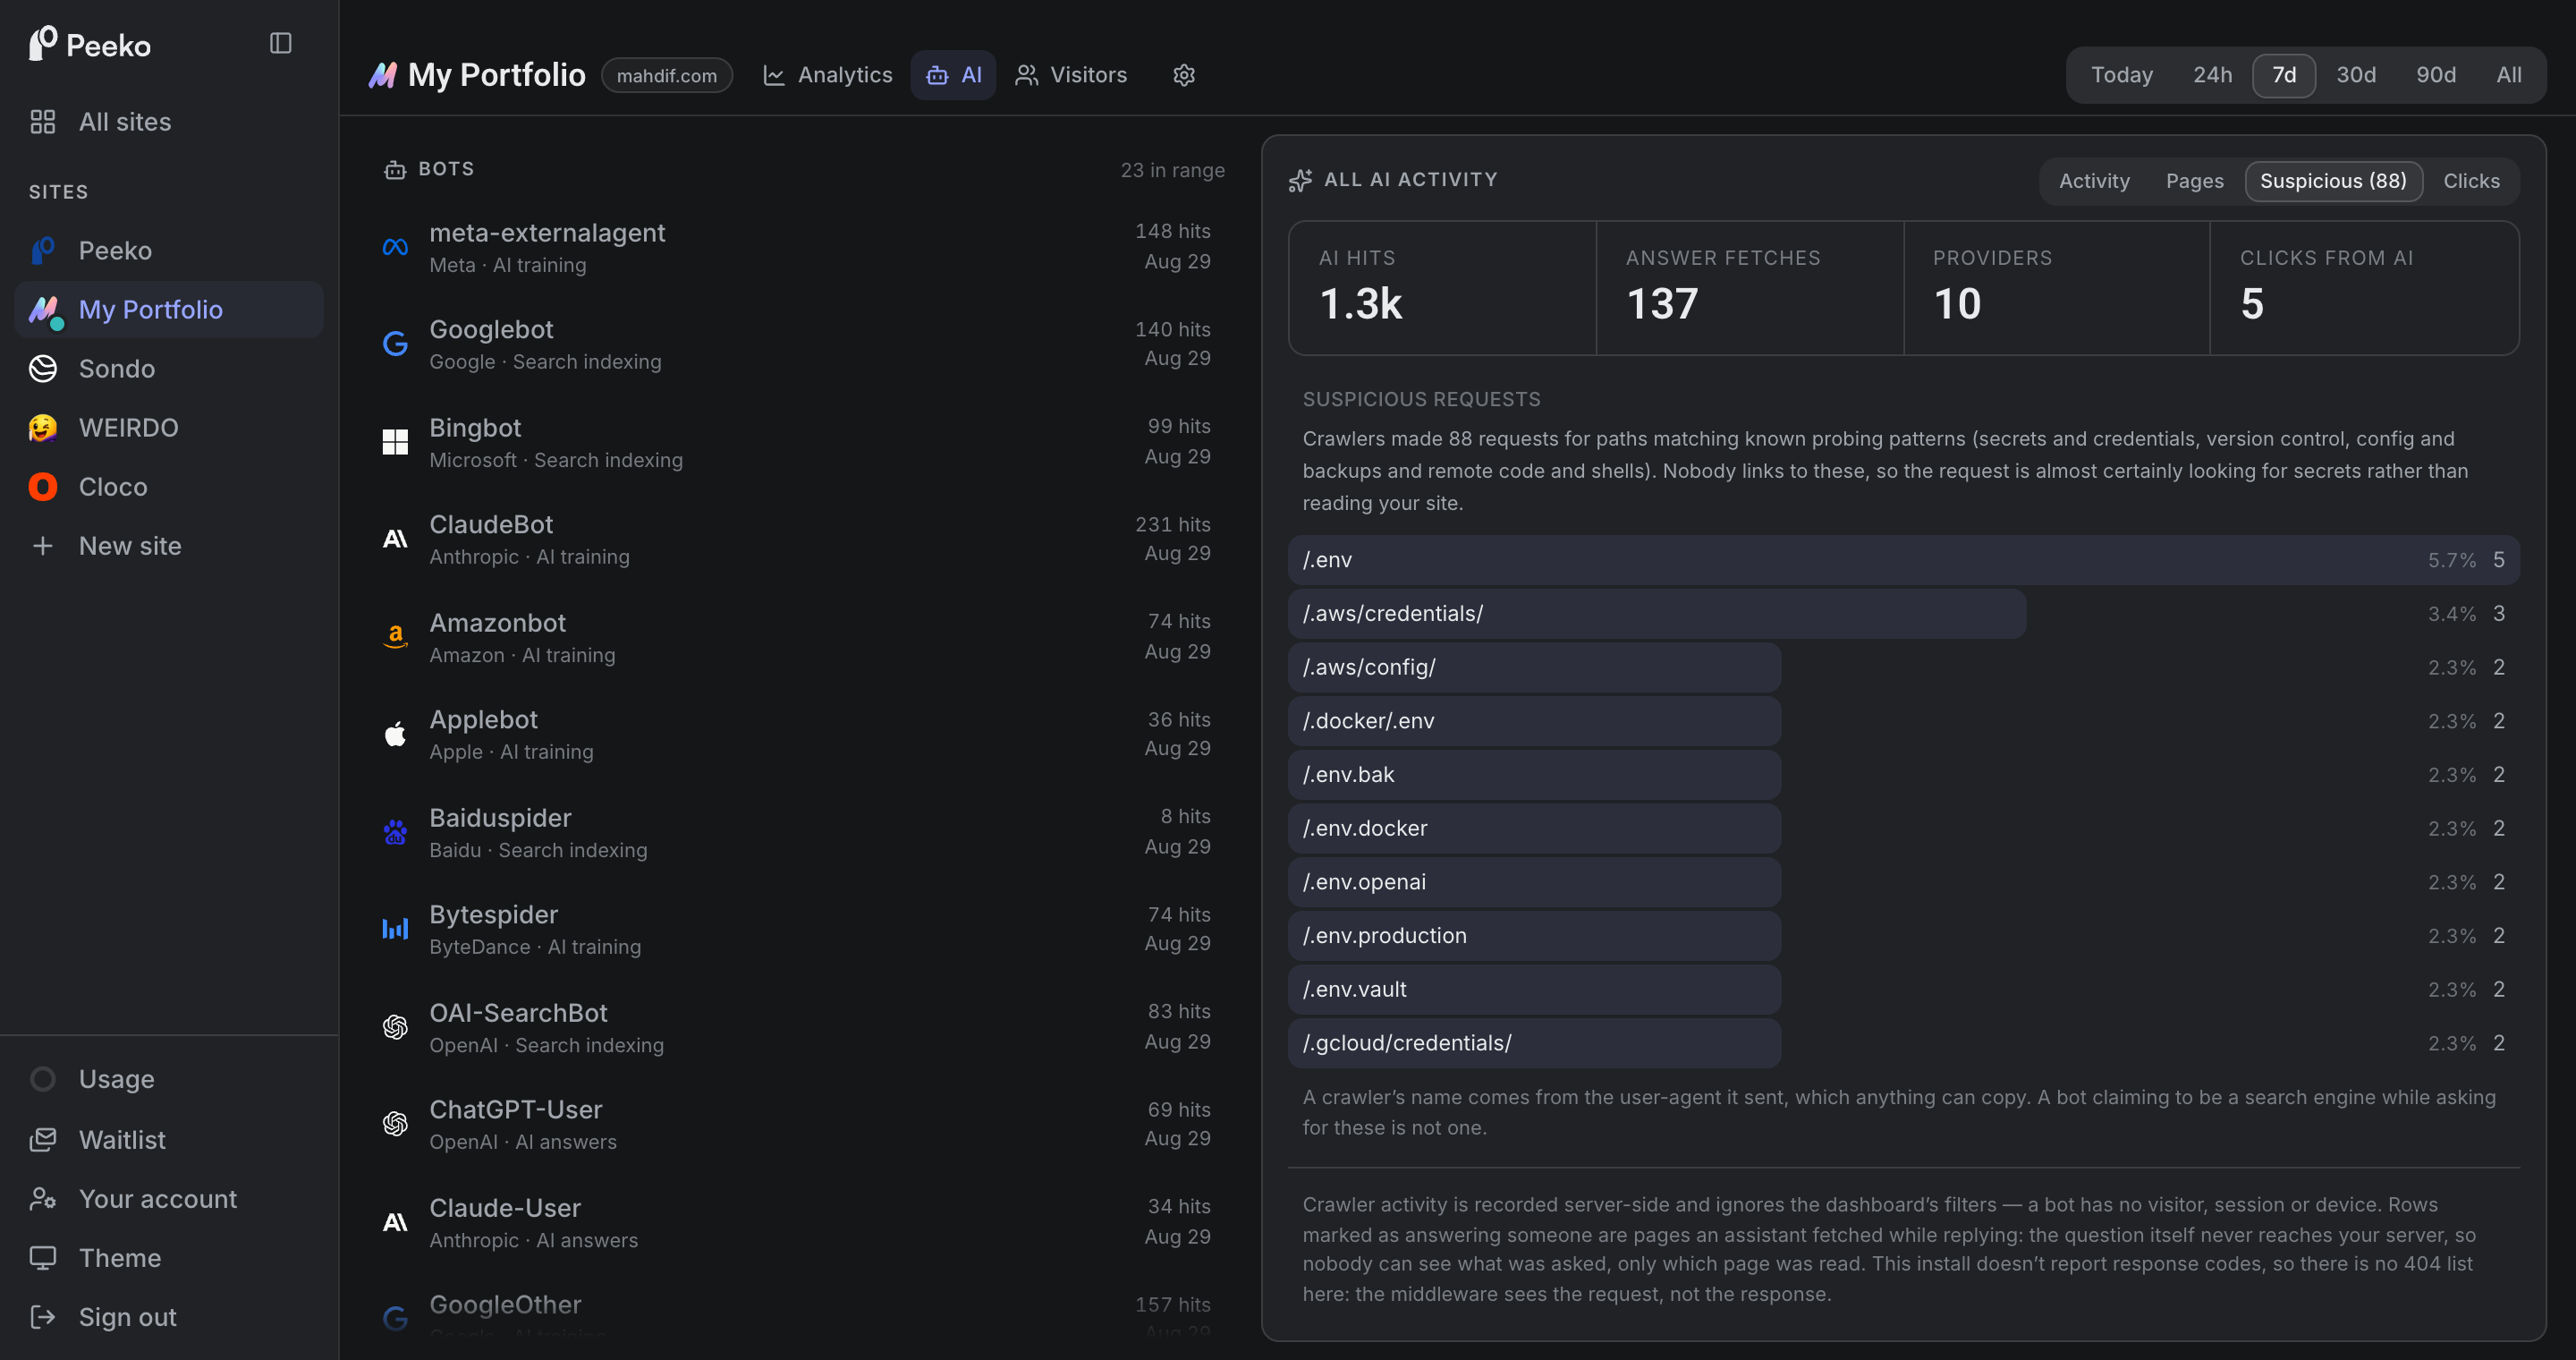This screenshot has width=2576, height=1360.
Task: Click the All sites grid icon
Action: (x=43, y=122)
